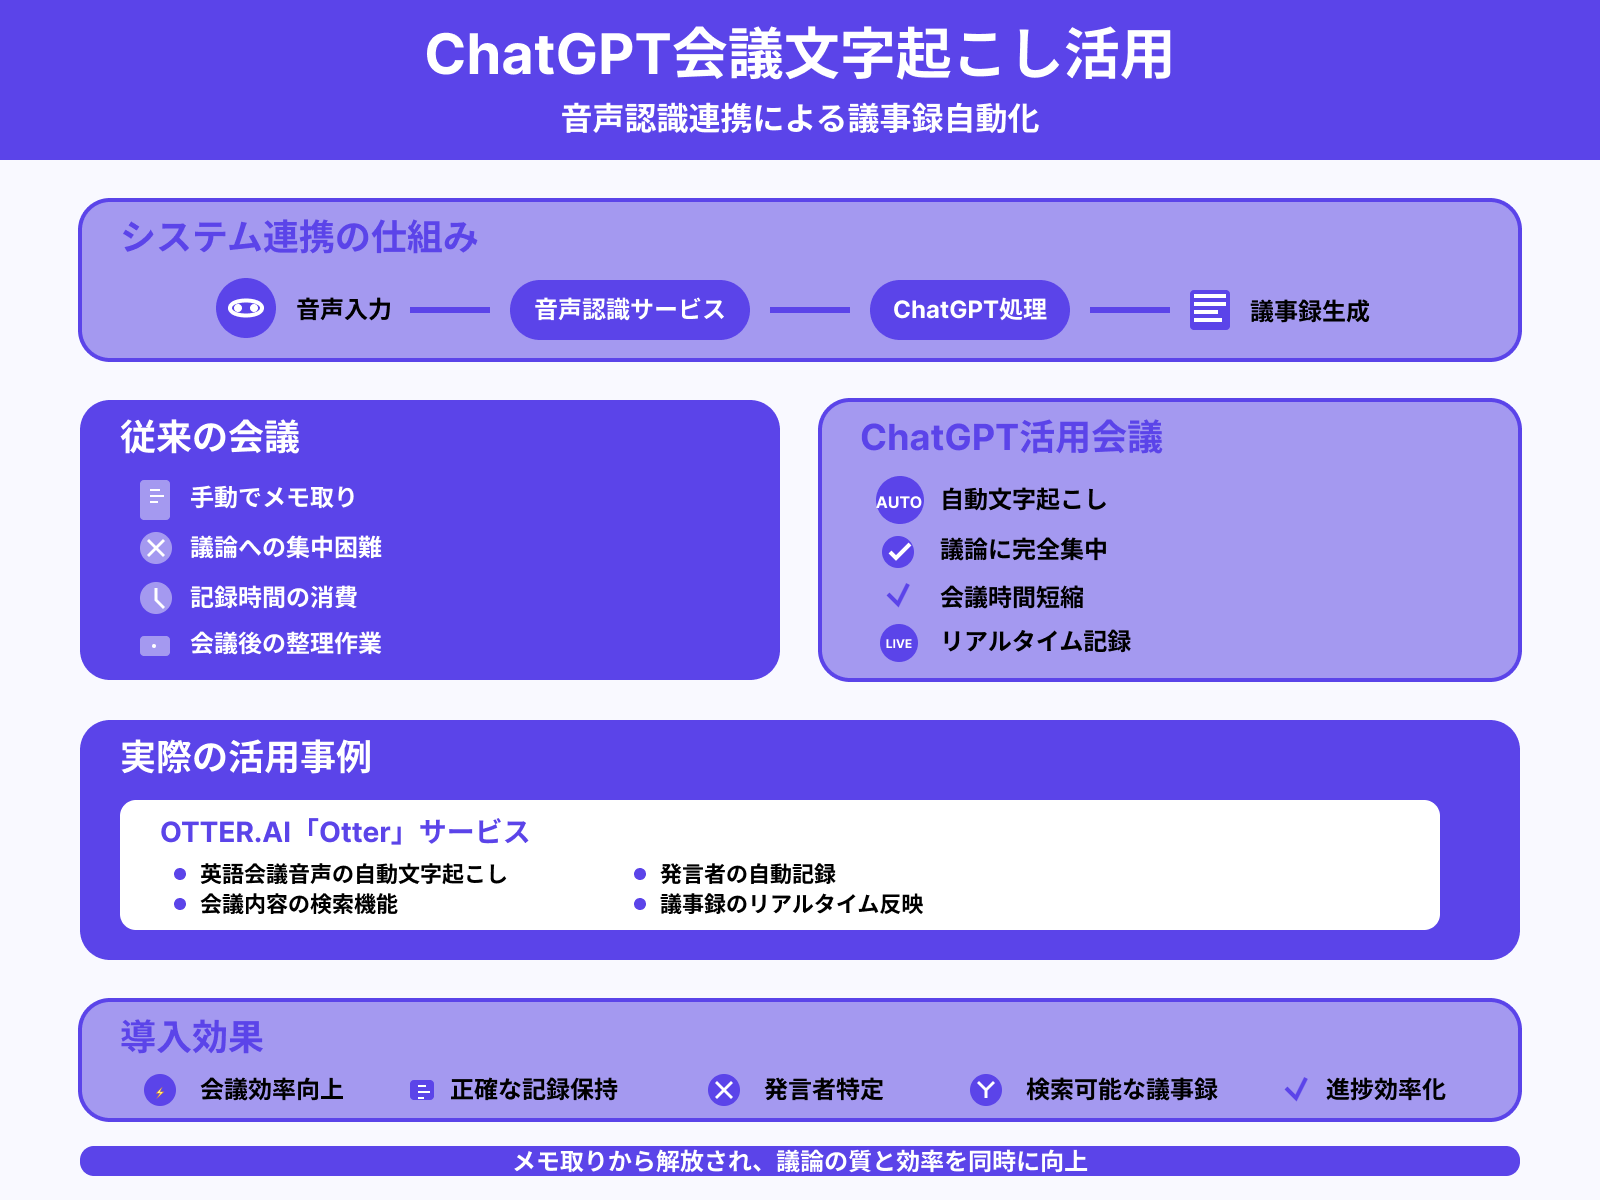Image resolution: width=1600 pixels, height=1200 pixels.
Task: Switch to the 従来の会議 panel
Action: point(211,438)
